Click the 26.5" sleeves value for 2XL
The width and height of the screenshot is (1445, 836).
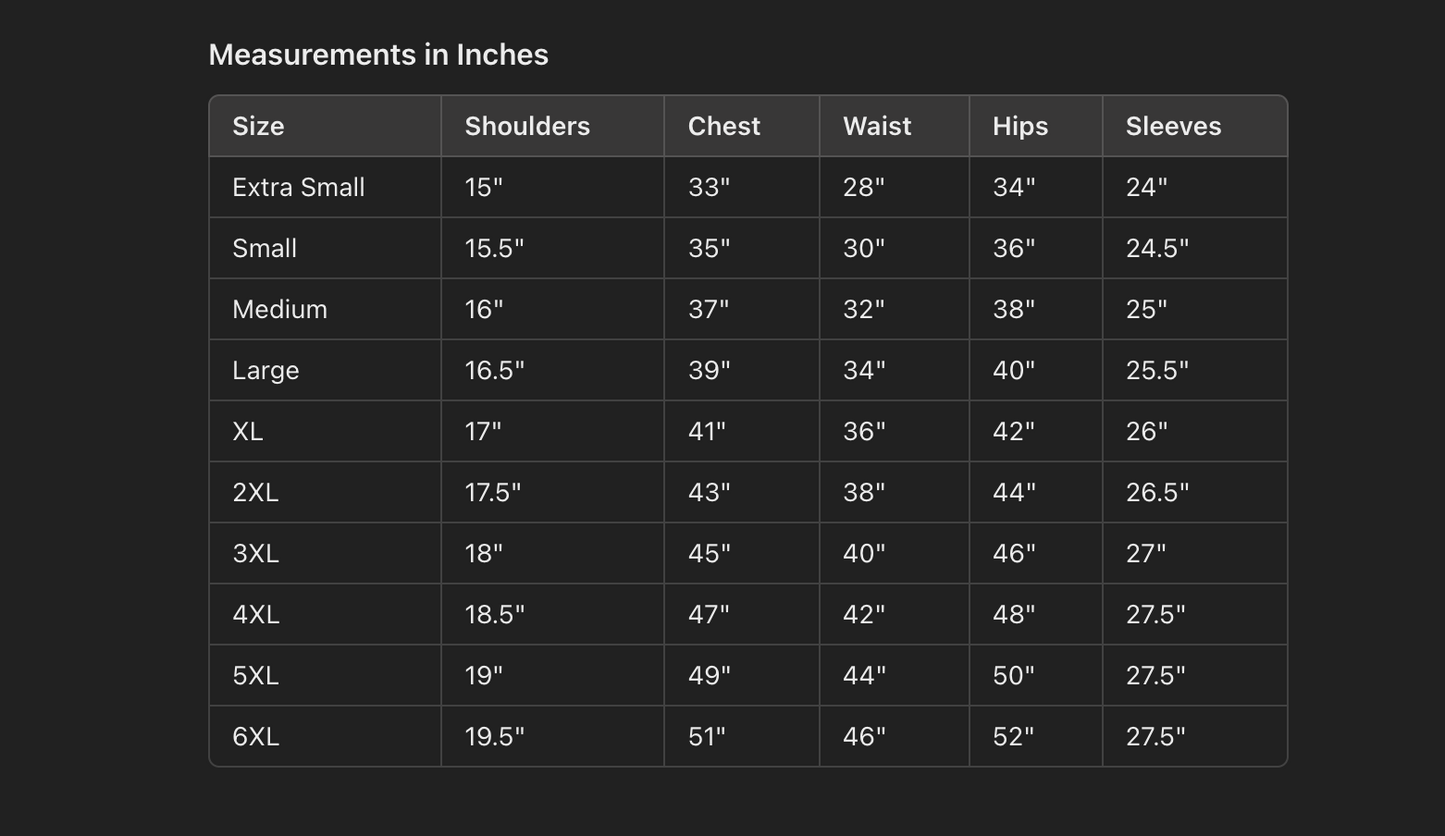point(1157,492)
